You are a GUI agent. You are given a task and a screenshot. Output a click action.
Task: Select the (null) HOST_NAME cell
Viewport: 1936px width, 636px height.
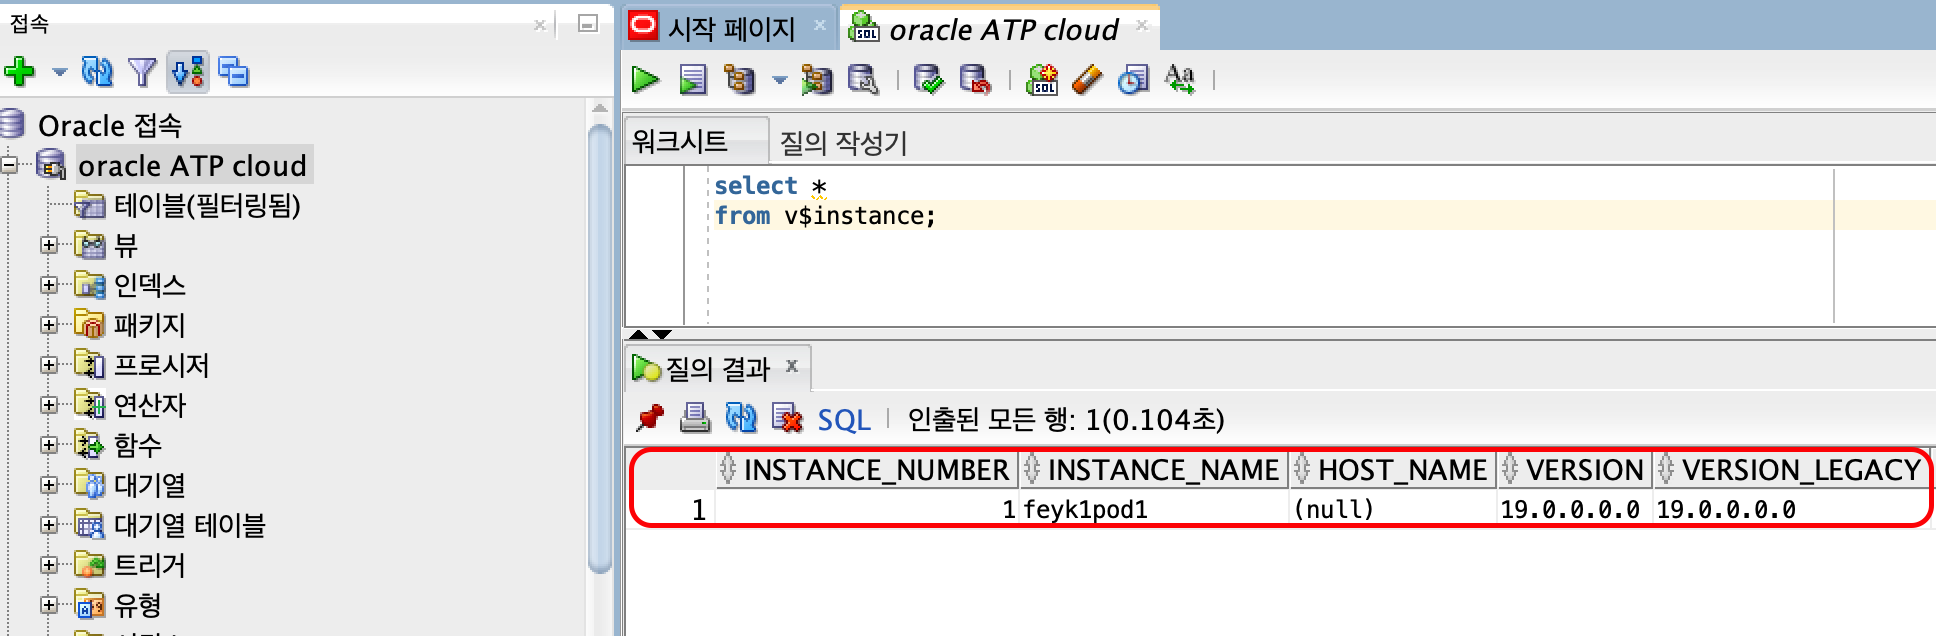click(1393, 509)
